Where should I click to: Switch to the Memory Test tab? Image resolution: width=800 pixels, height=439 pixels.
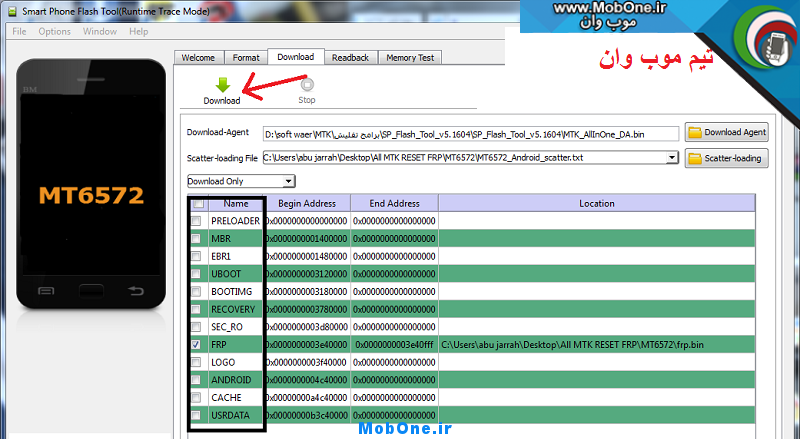(410, 58)
